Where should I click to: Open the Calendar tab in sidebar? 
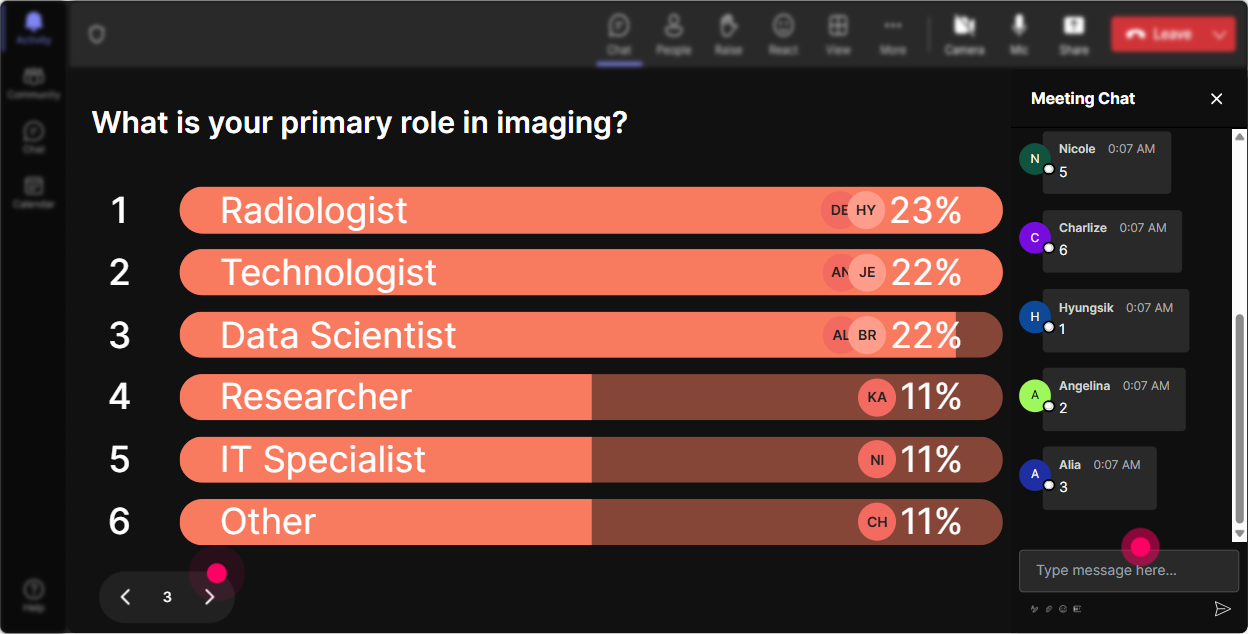34,191
